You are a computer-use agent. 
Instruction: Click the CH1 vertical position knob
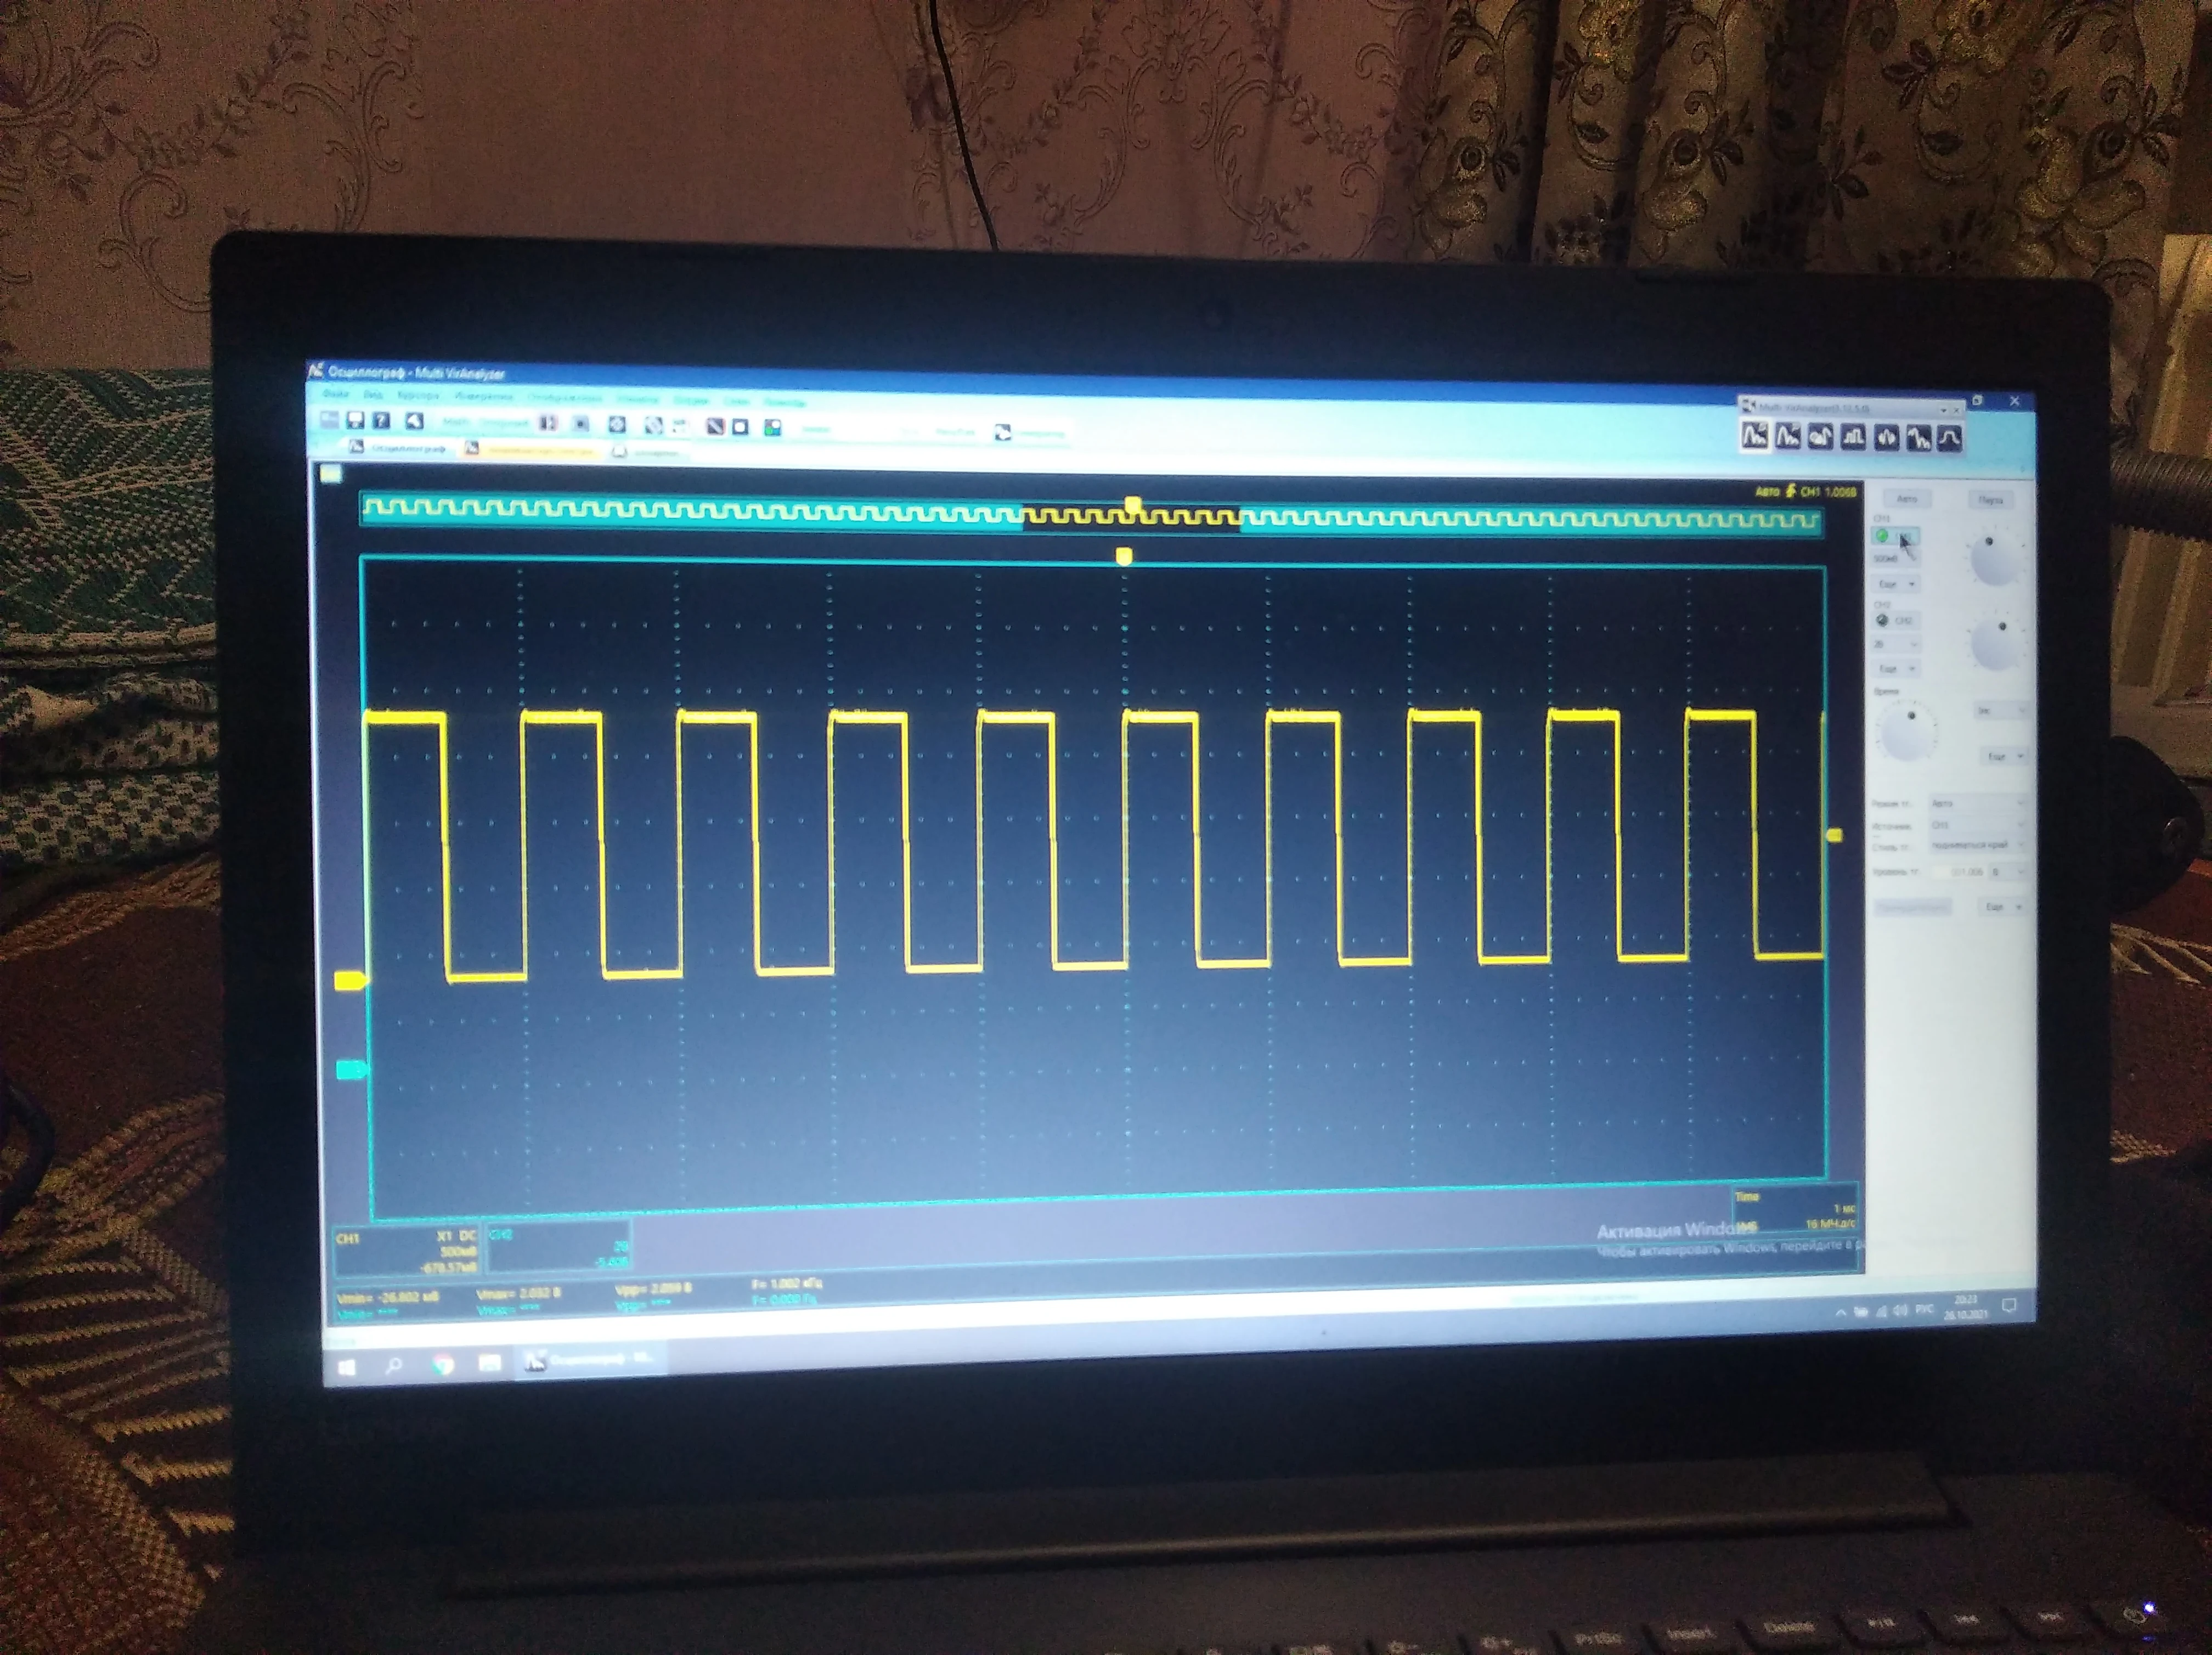tap(1996, 559)
